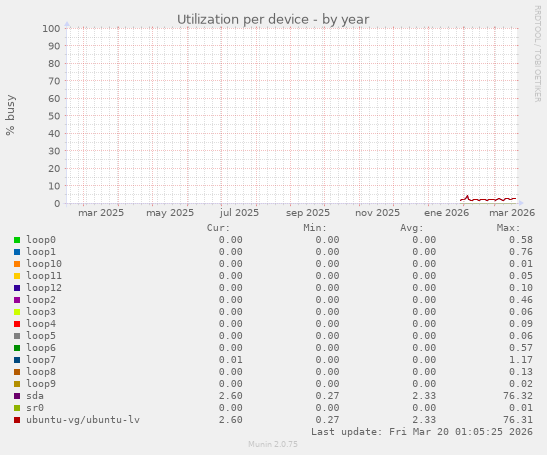
Task: Click the graph title Utilization per device
Action: click(x=273, y=20)
